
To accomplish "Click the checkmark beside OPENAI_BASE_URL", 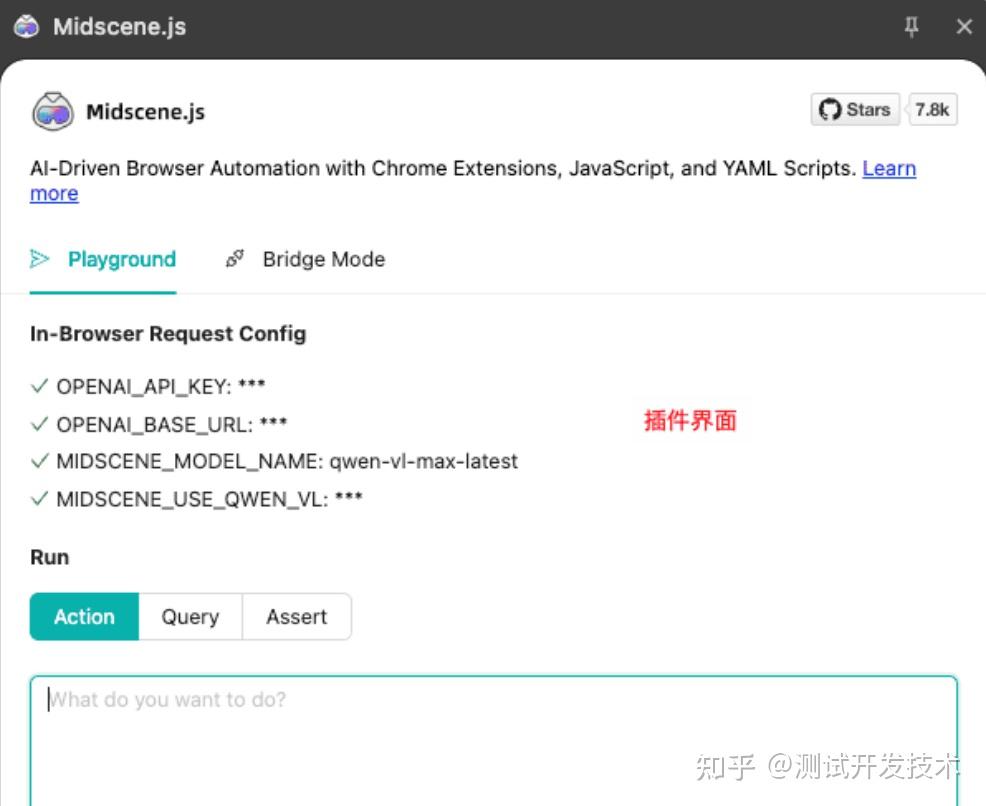I will [39, 423].
